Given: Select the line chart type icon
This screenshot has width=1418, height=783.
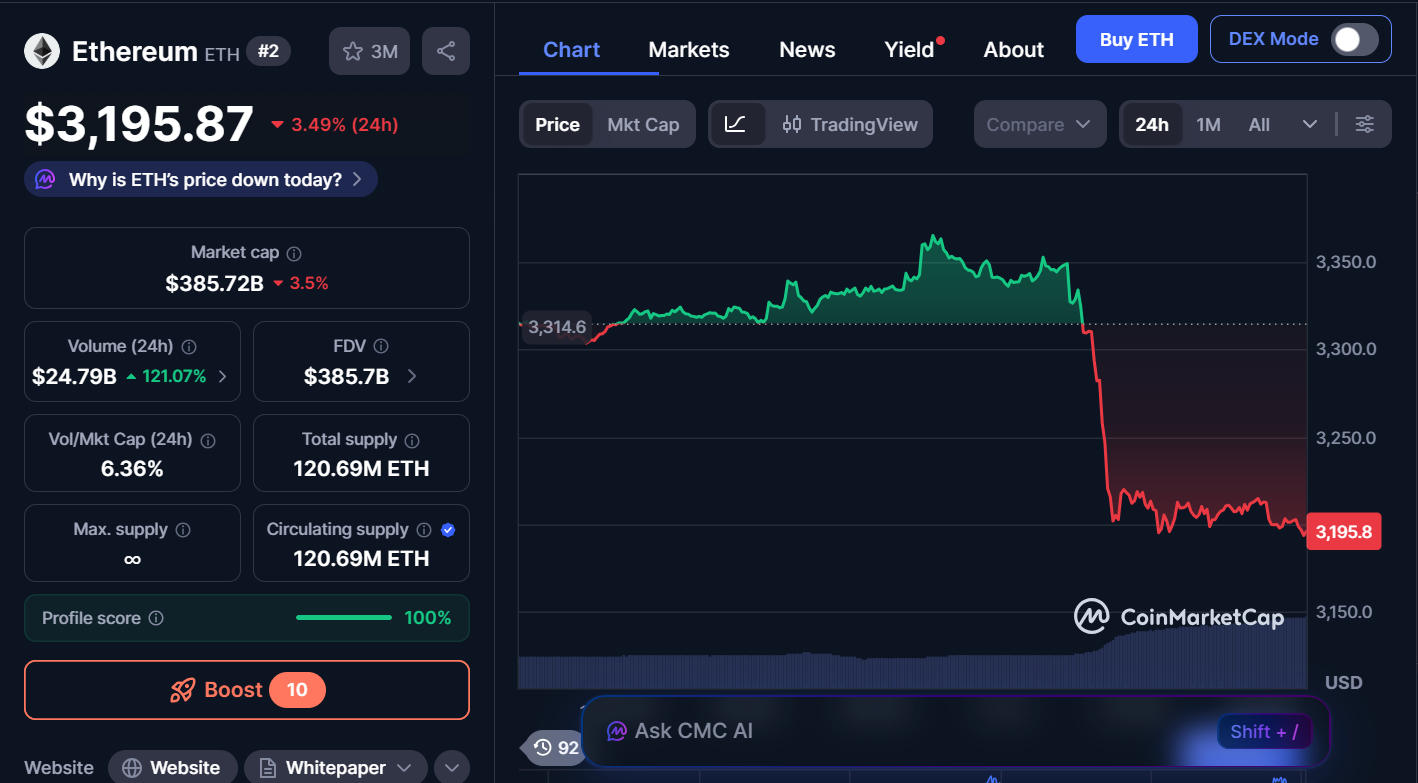Looking at the screenshot, I should click(738, 124).
